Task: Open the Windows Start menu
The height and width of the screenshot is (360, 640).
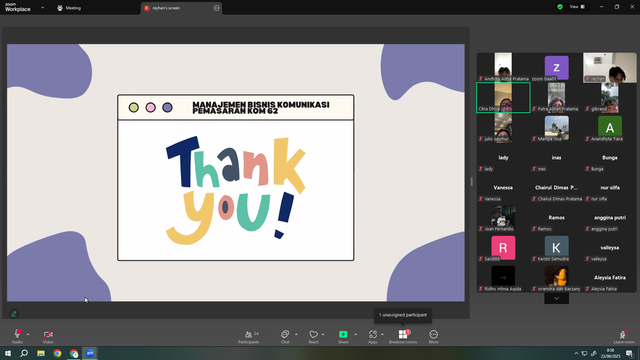Action: click(x=8, y=353)
